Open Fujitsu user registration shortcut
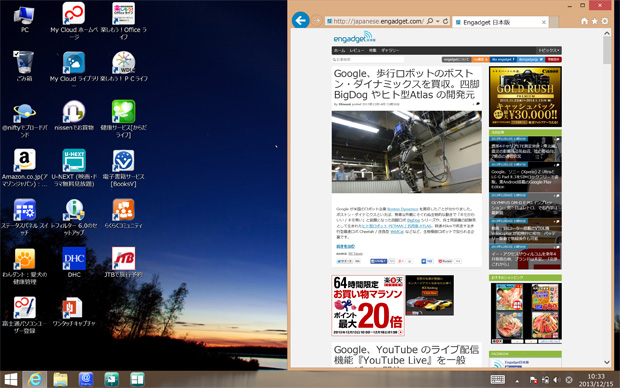 tap(25, 315)
